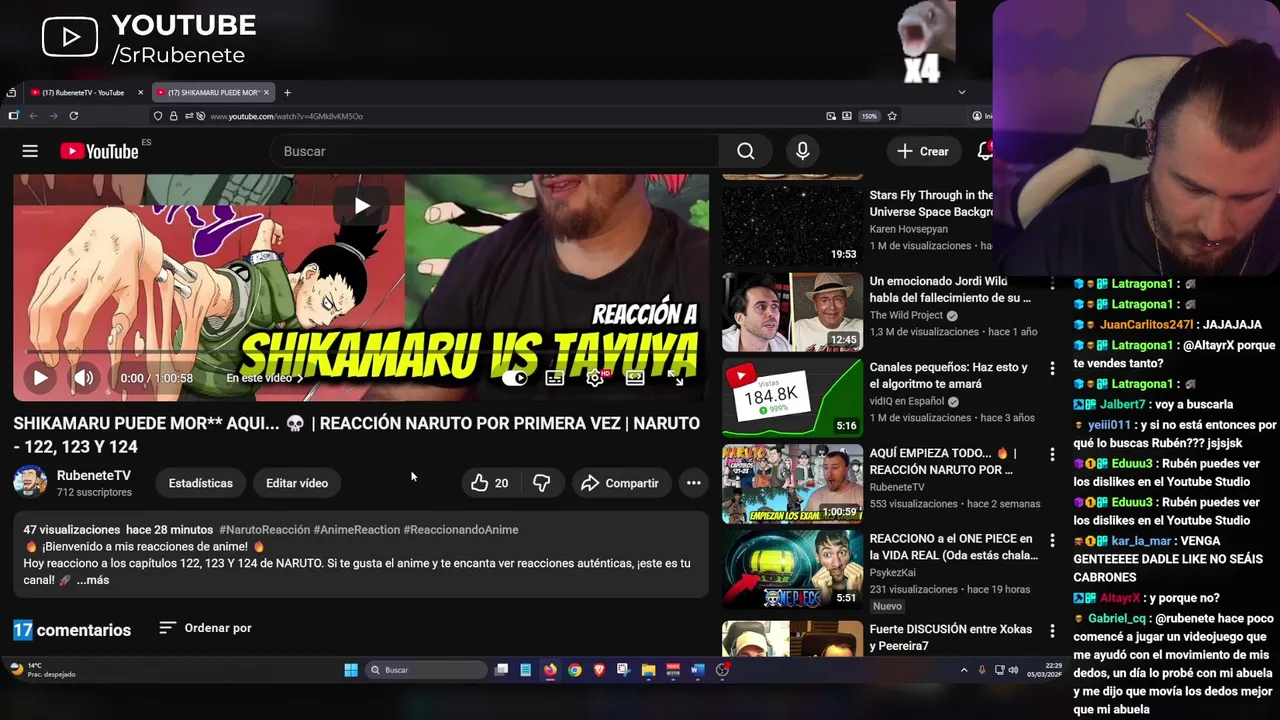1280x720 pixels.
Task: Open Word from the taskbar
Action: click(697, 670)
